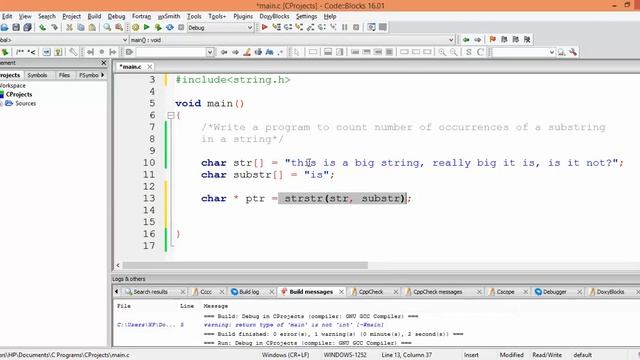Click the warning message about 'main' return type
This screenshot has width=640, height=360.
(x=294, y=325)
